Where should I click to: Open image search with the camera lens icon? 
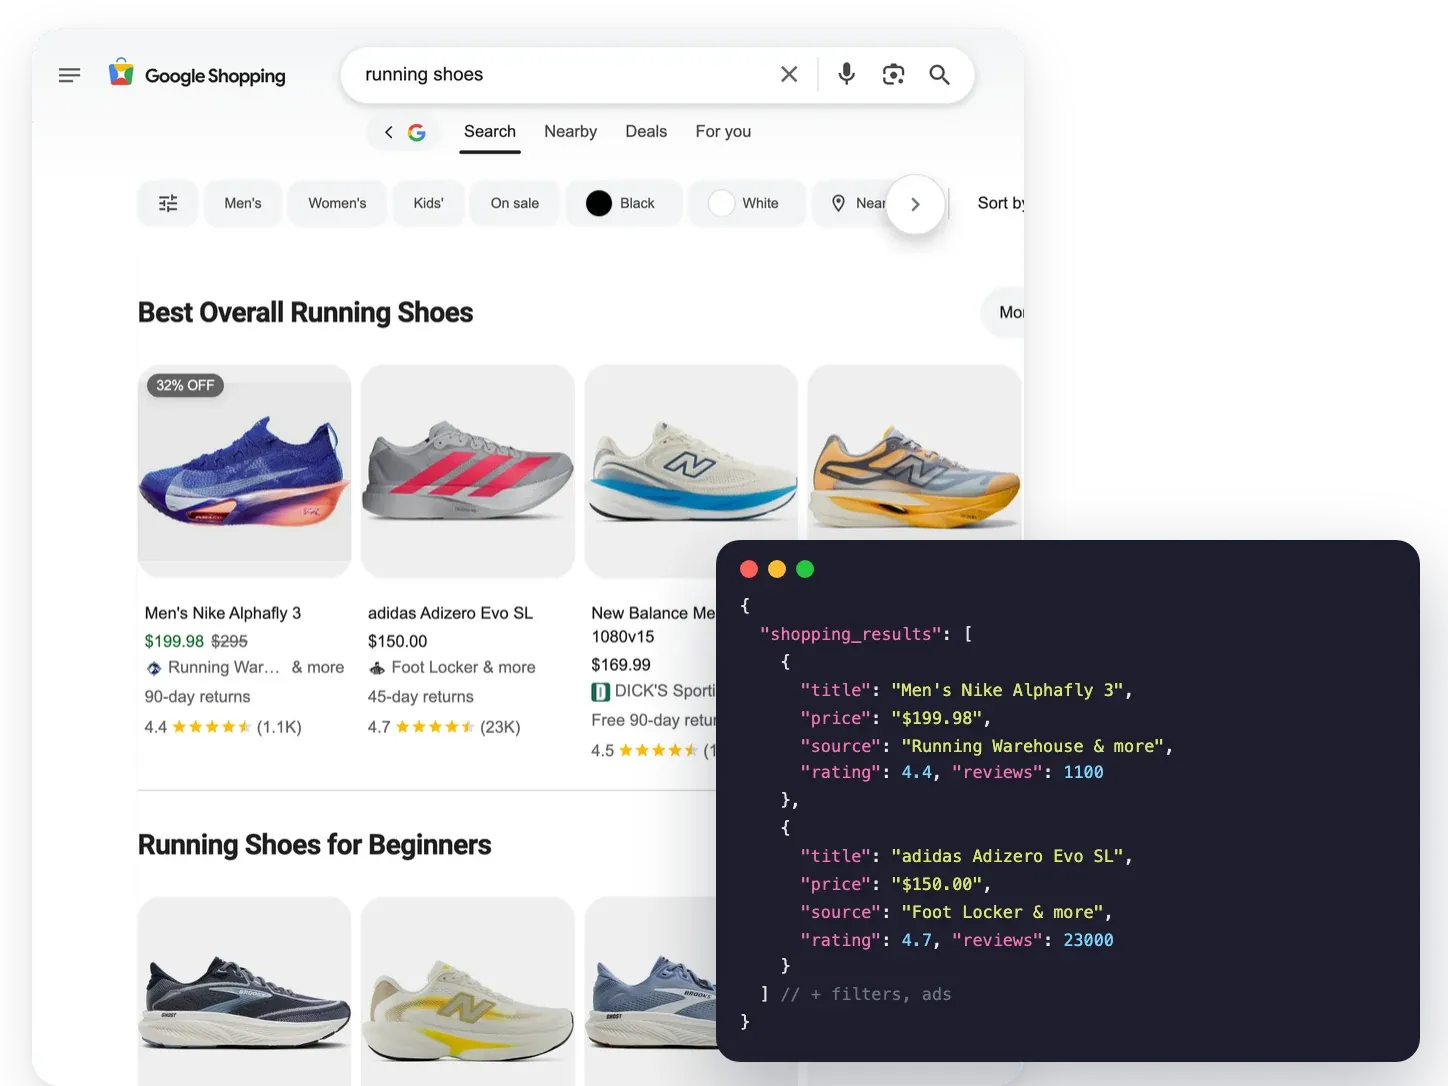click(893, 74)
